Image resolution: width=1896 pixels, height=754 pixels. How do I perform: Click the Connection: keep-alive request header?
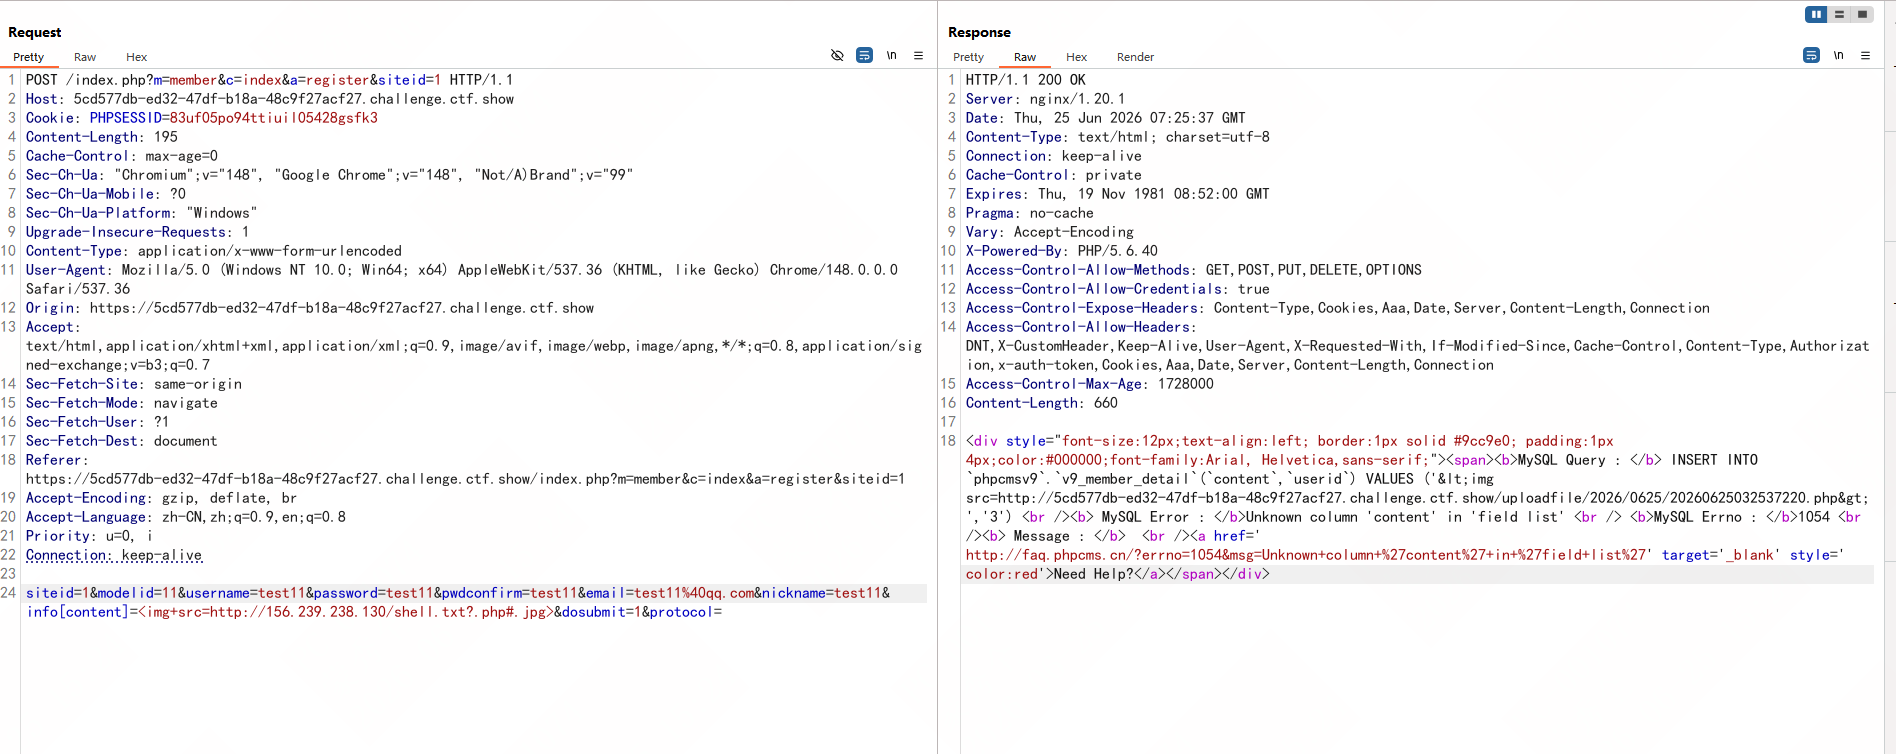click(114, 555)
